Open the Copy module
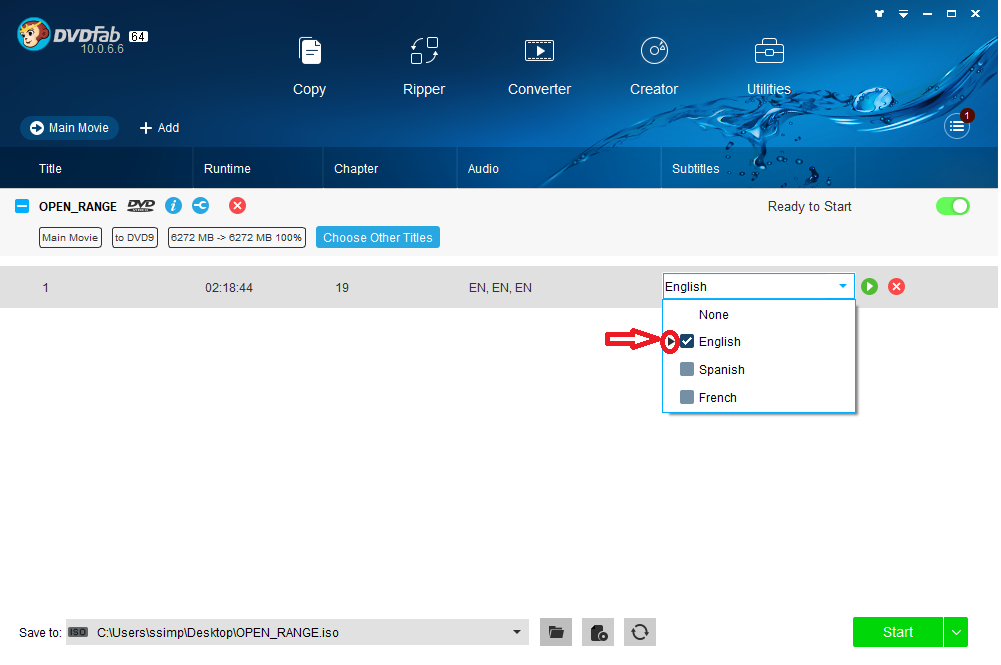The height and width of the screenshot is (665, 1001). pyautogui.click(x=310, y=66)
